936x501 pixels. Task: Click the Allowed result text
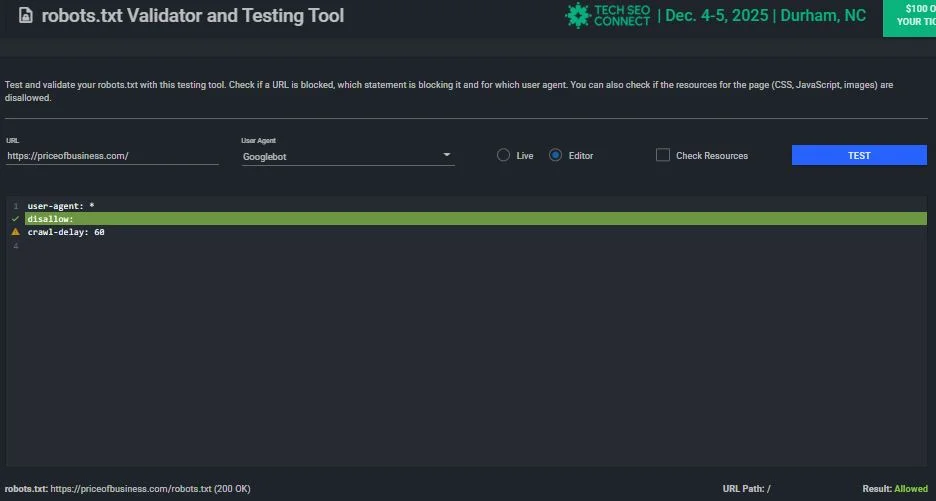[x=911, y=488]
